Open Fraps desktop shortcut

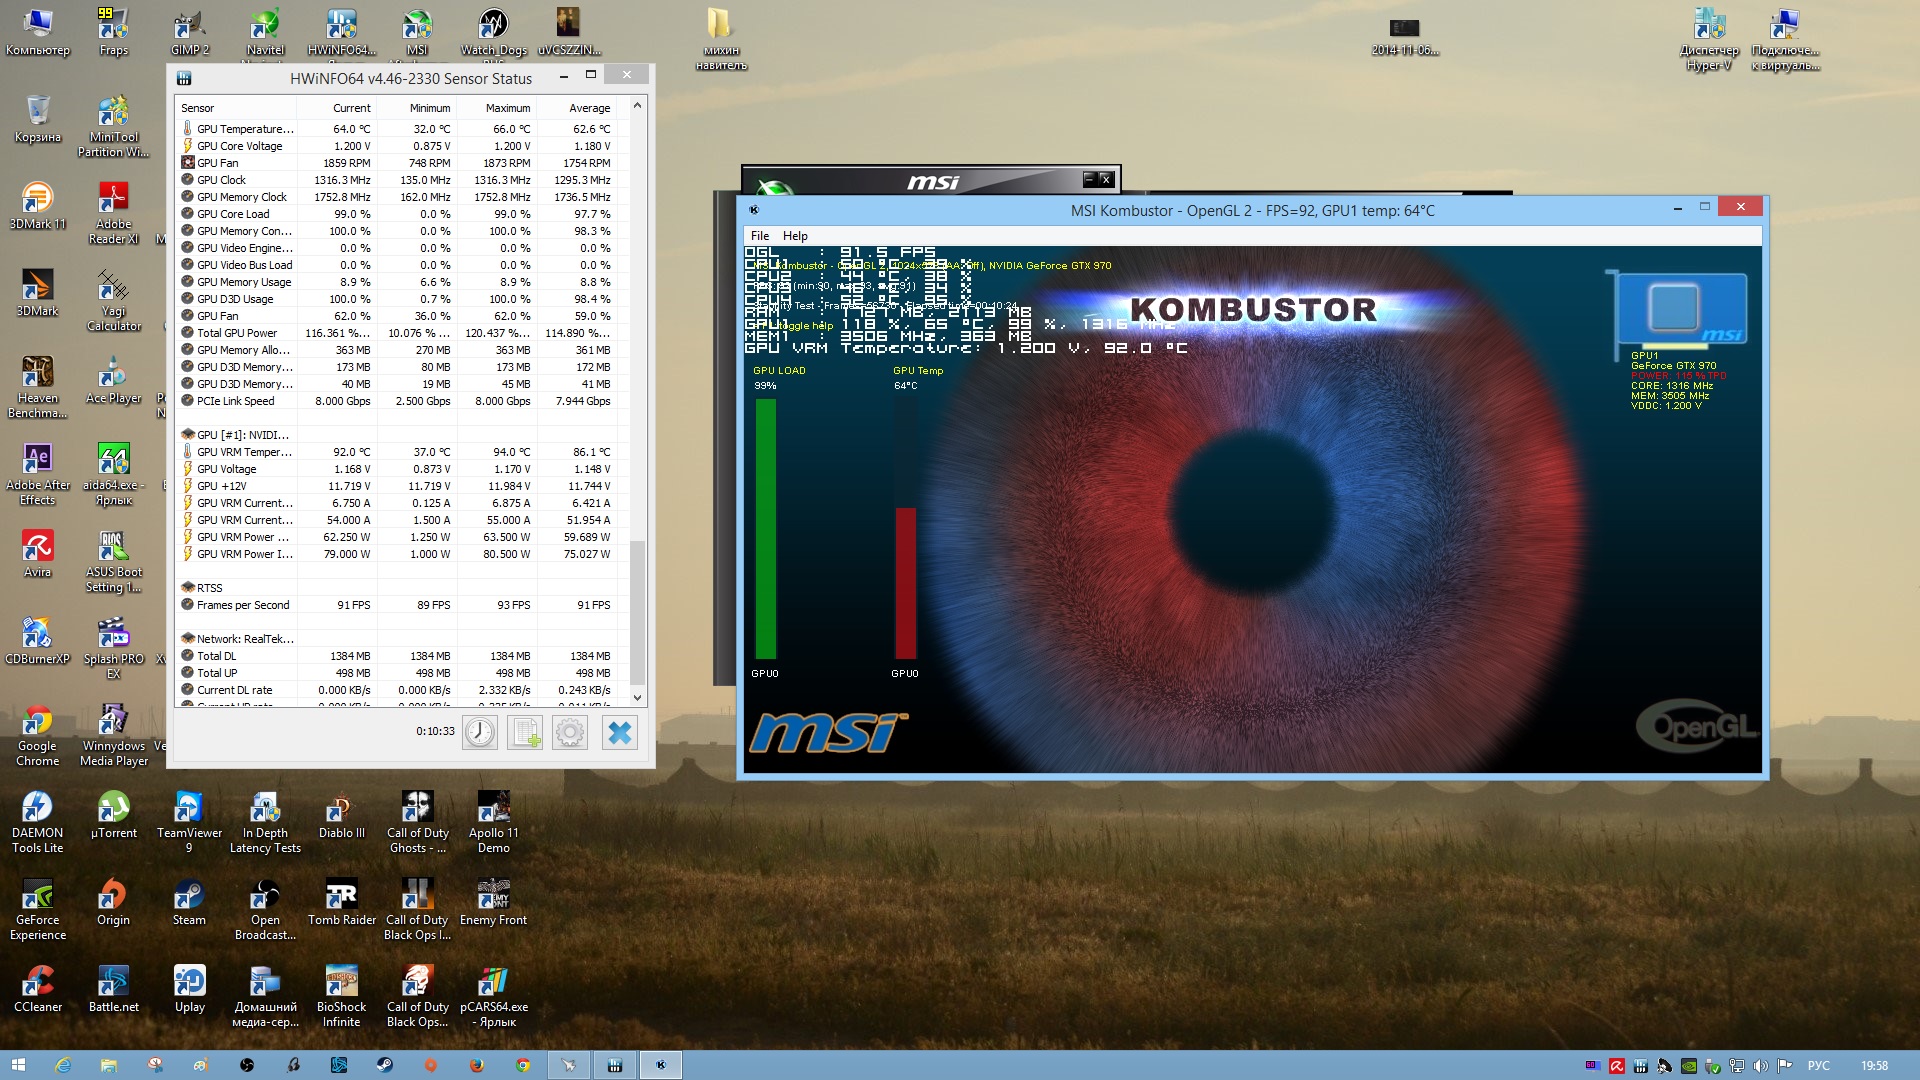tap(113, 30)
